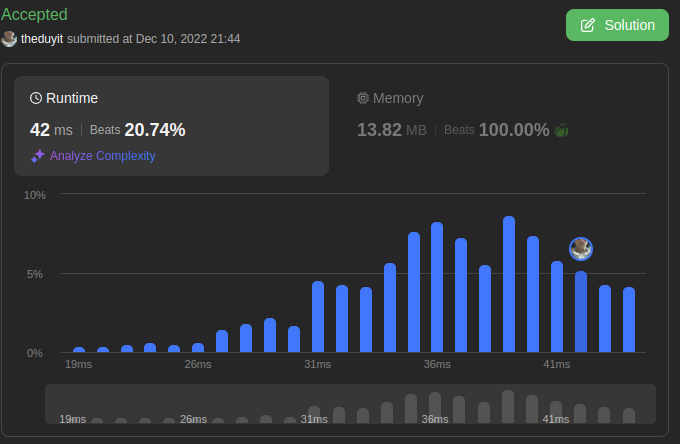Click the theduyit avatar beside the username
This screenshot has width=680, height=444.
tap(9, 39)
